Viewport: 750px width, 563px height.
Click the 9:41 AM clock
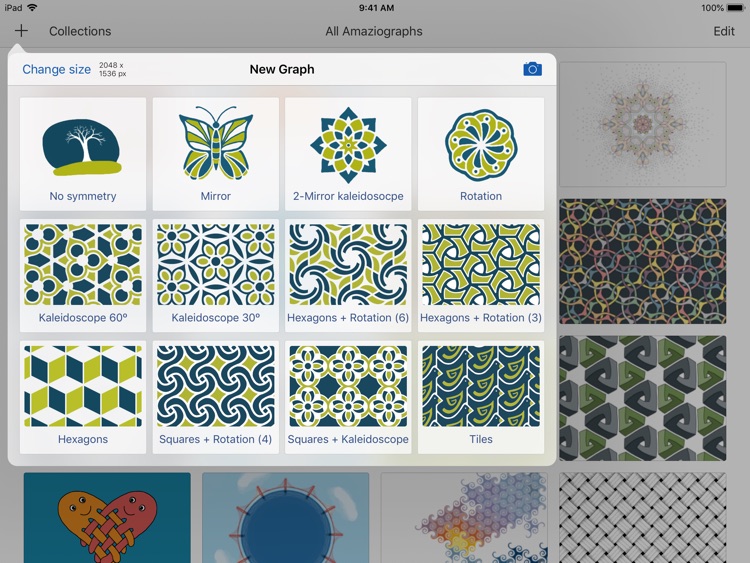click(x=376, y=8)
